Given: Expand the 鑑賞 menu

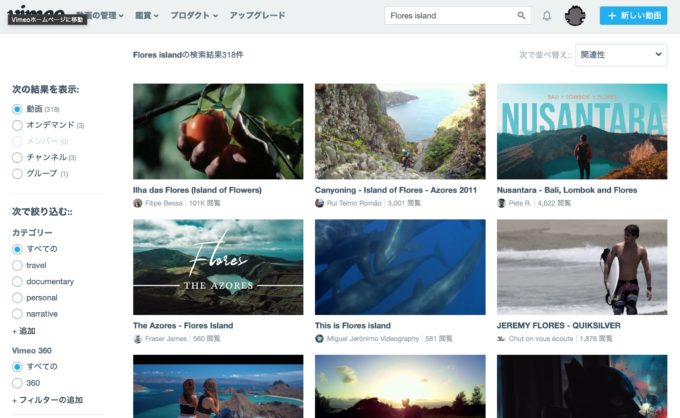Looking at the screenshot, I should (x=147, y=16).
